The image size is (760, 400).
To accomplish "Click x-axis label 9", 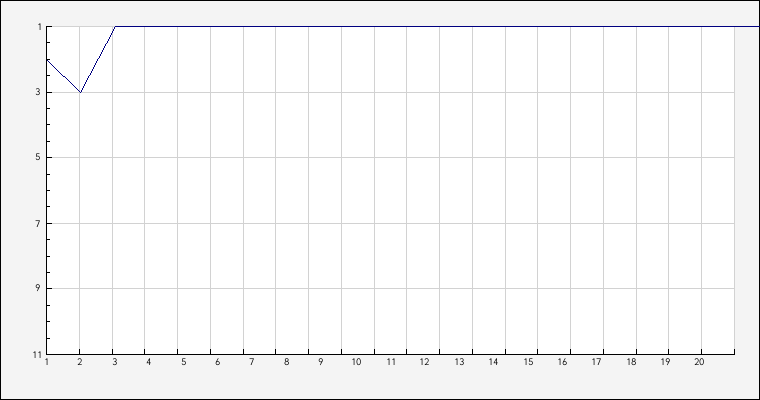I will click(x=320, y=362).
